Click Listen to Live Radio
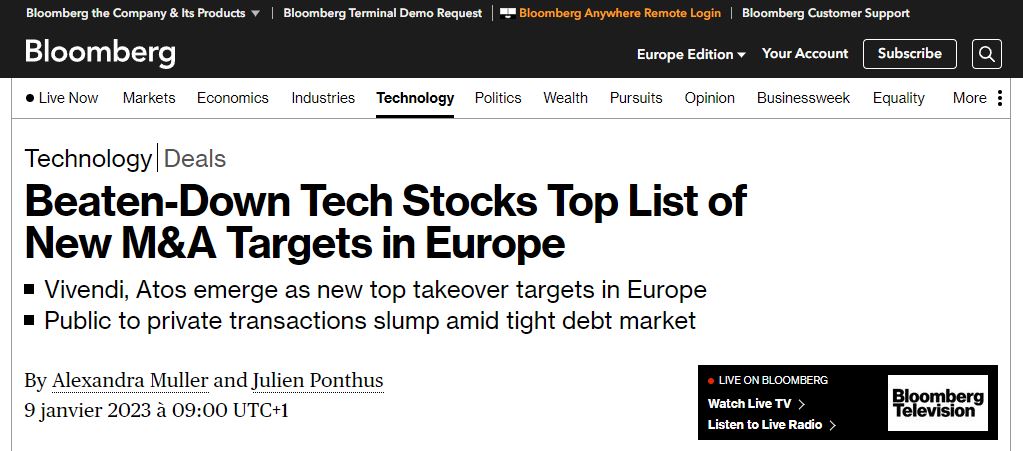This screenshot has width=1023, height=451. coord(772,425)
